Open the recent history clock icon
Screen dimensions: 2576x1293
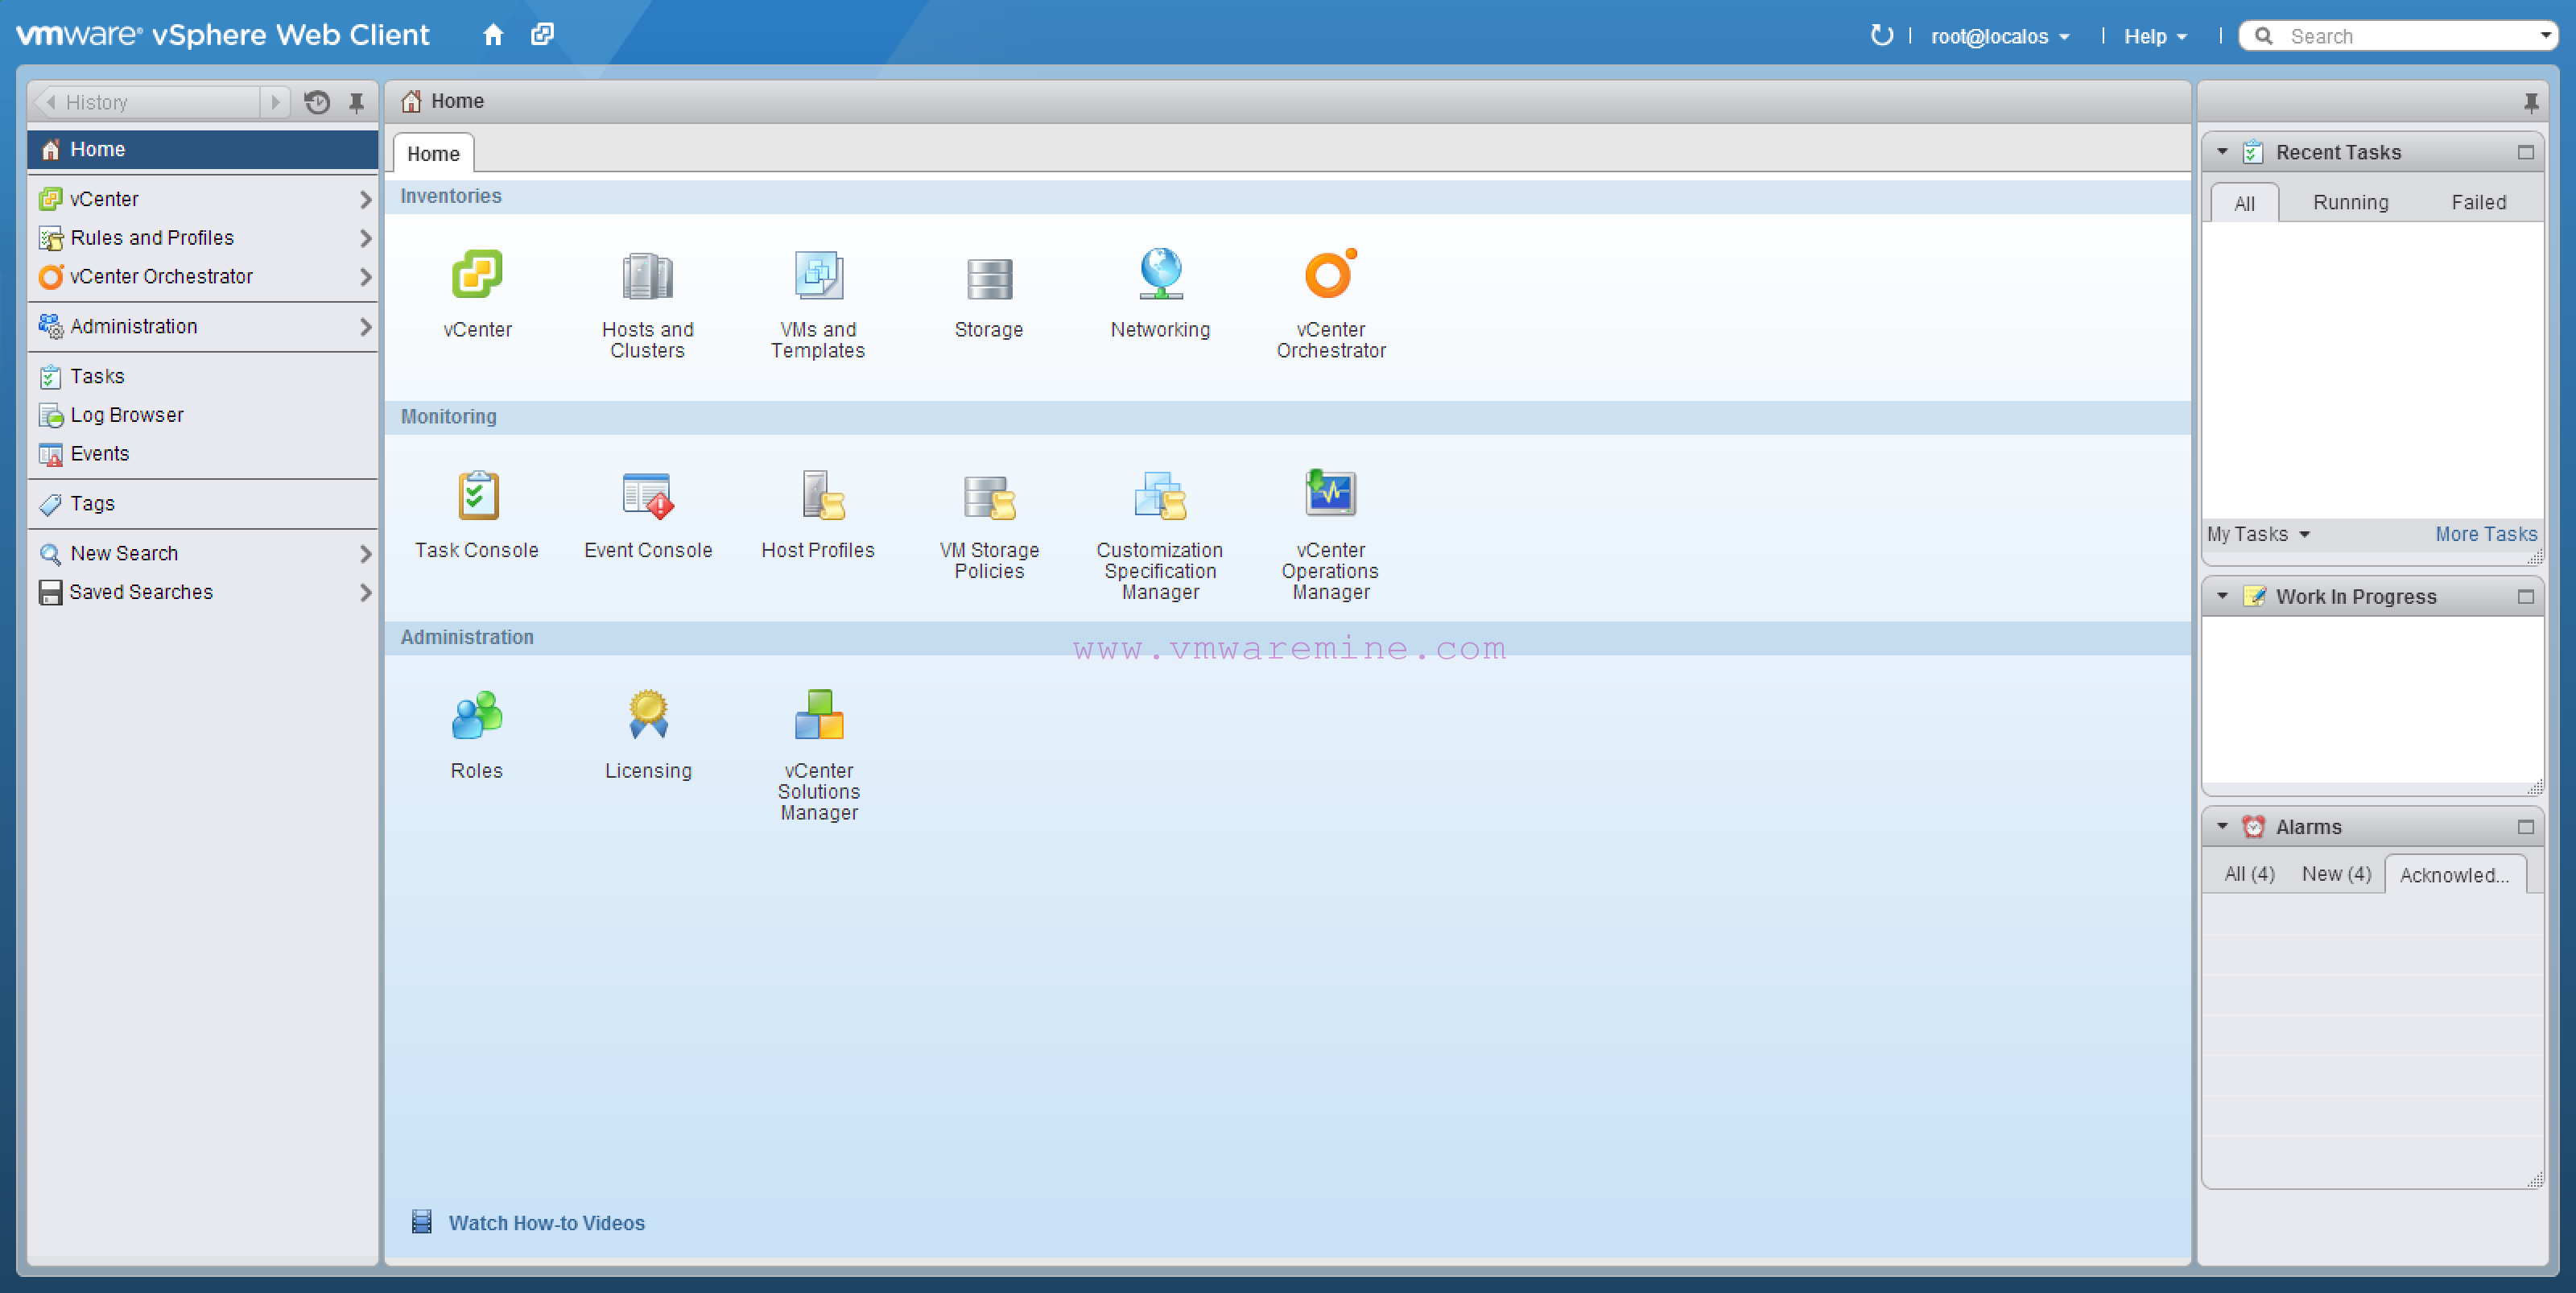pos(317,102)
